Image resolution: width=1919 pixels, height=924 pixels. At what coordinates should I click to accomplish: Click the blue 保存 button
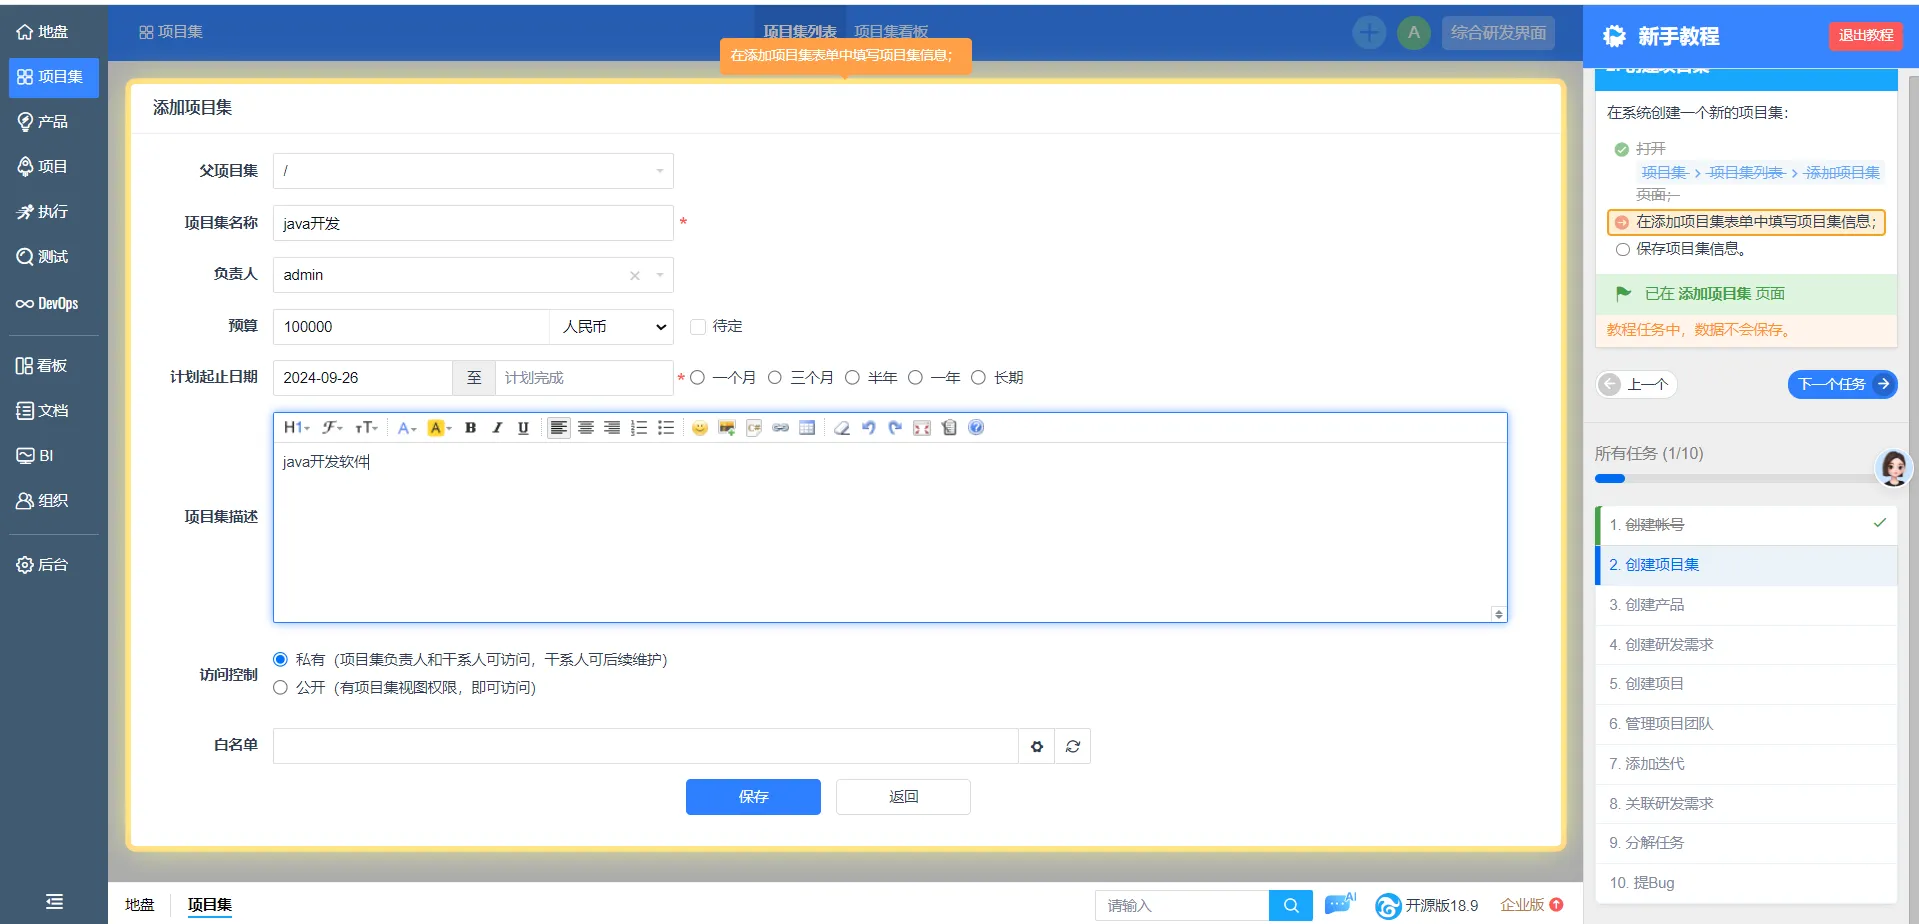[x=753, y=797]
